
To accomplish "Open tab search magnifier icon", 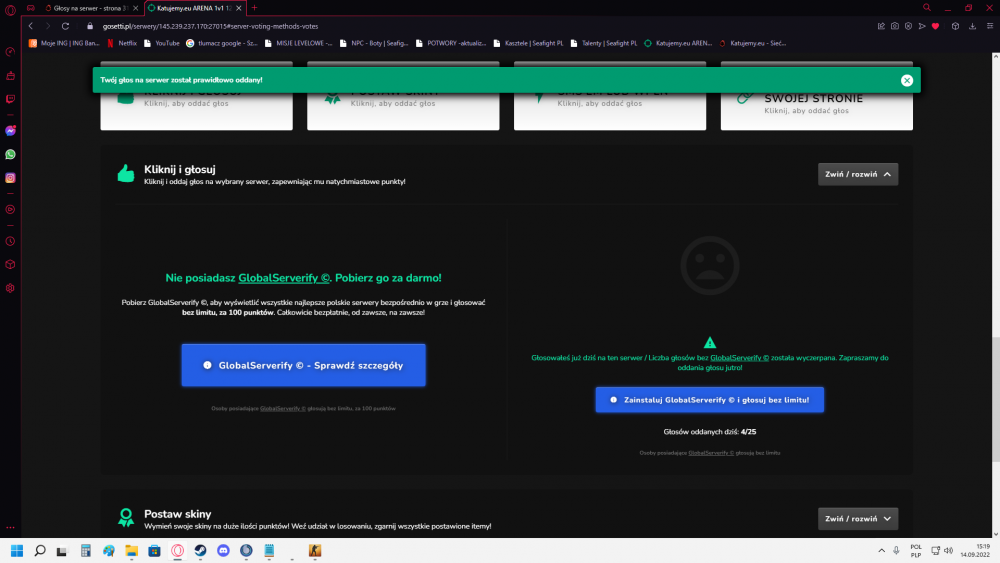I will click(x=927, y=8).
